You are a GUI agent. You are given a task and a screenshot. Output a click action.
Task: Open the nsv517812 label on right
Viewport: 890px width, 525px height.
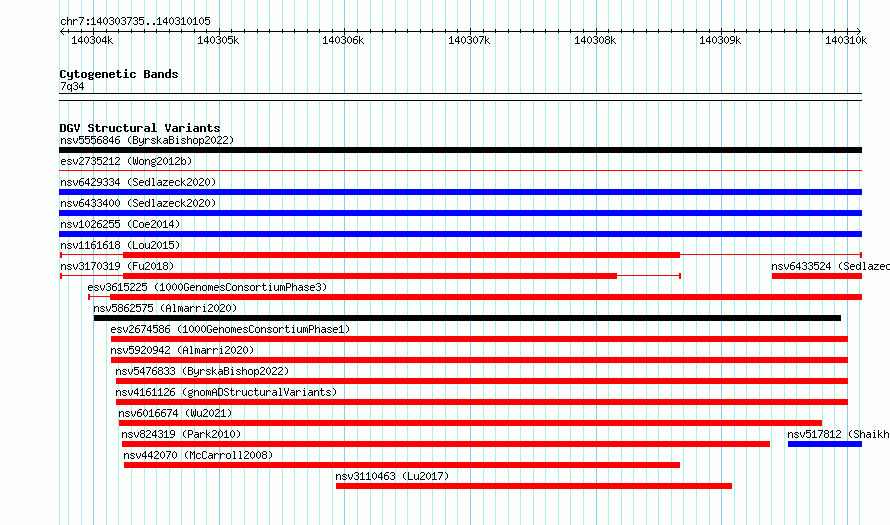click(x=838, y=434)
